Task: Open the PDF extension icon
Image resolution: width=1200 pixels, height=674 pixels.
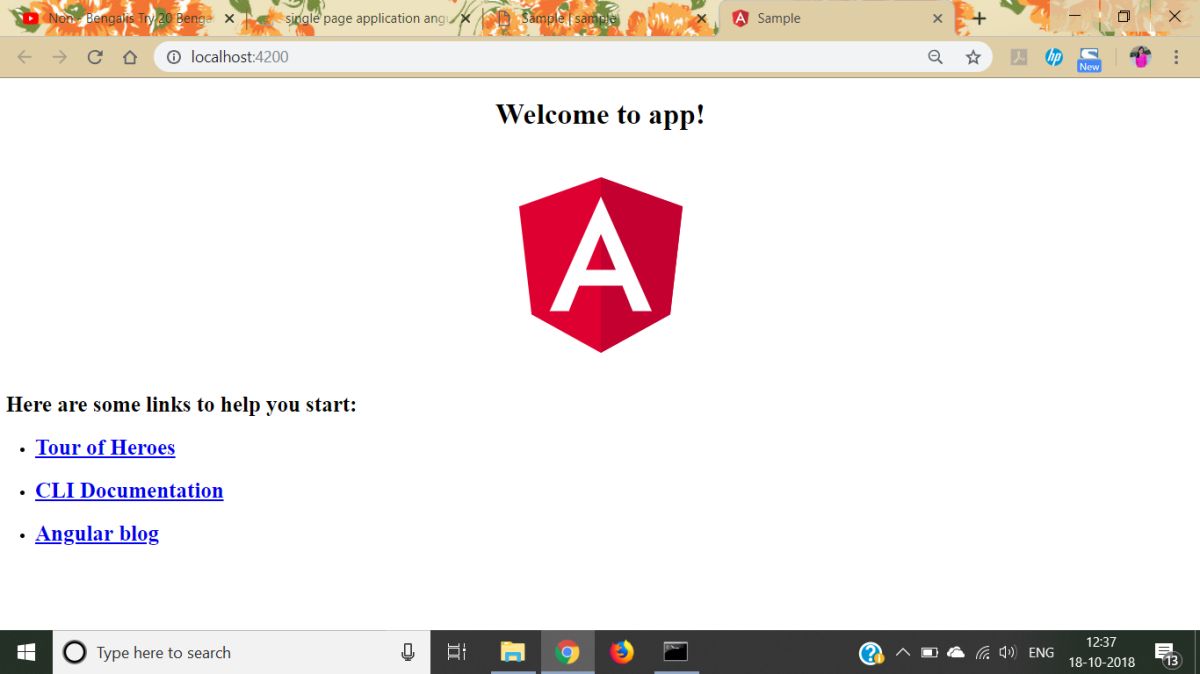Action: [x=1019, y=57]
